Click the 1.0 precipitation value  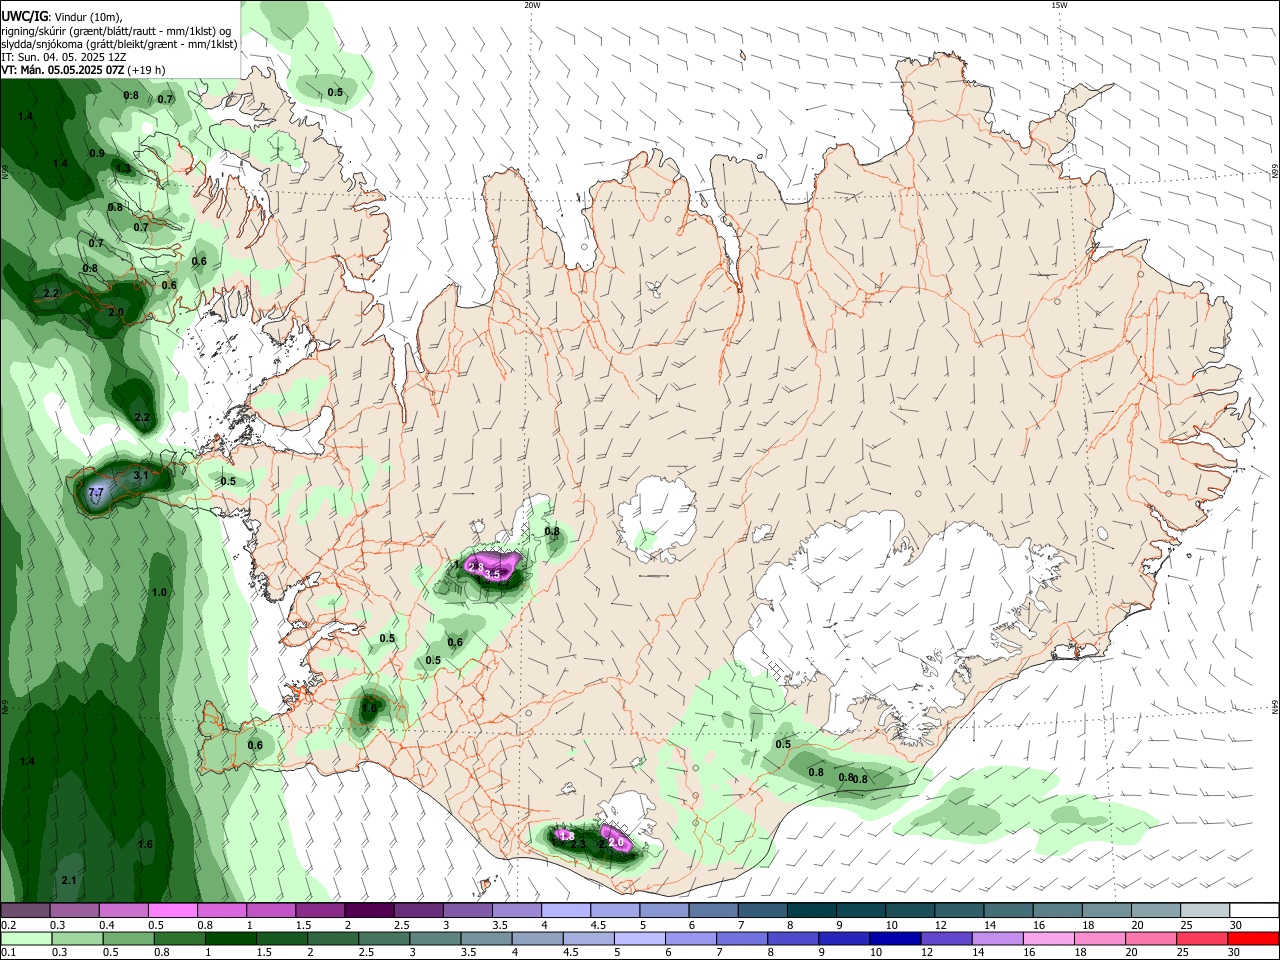159,593
